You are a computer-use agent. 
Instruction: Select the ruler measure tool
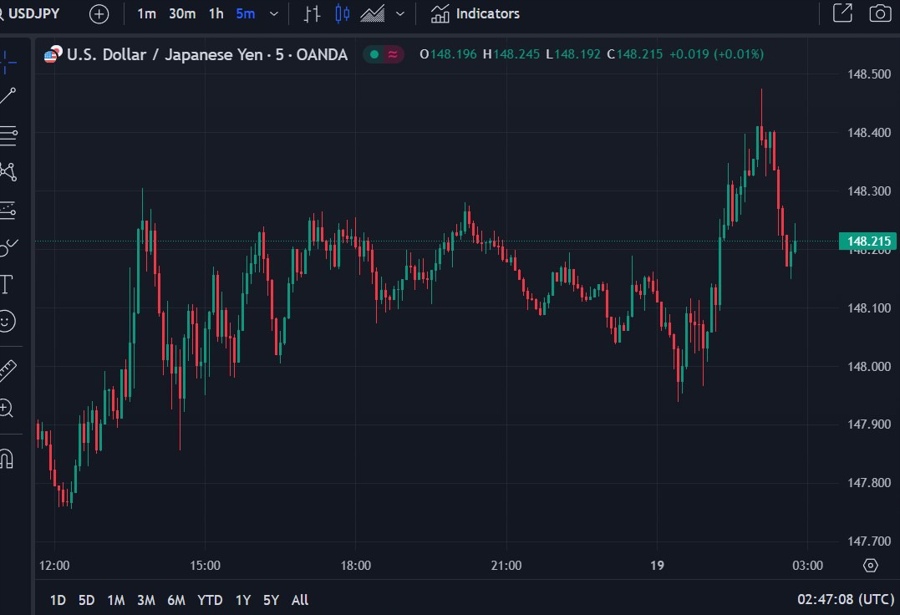tap(8, 370)
